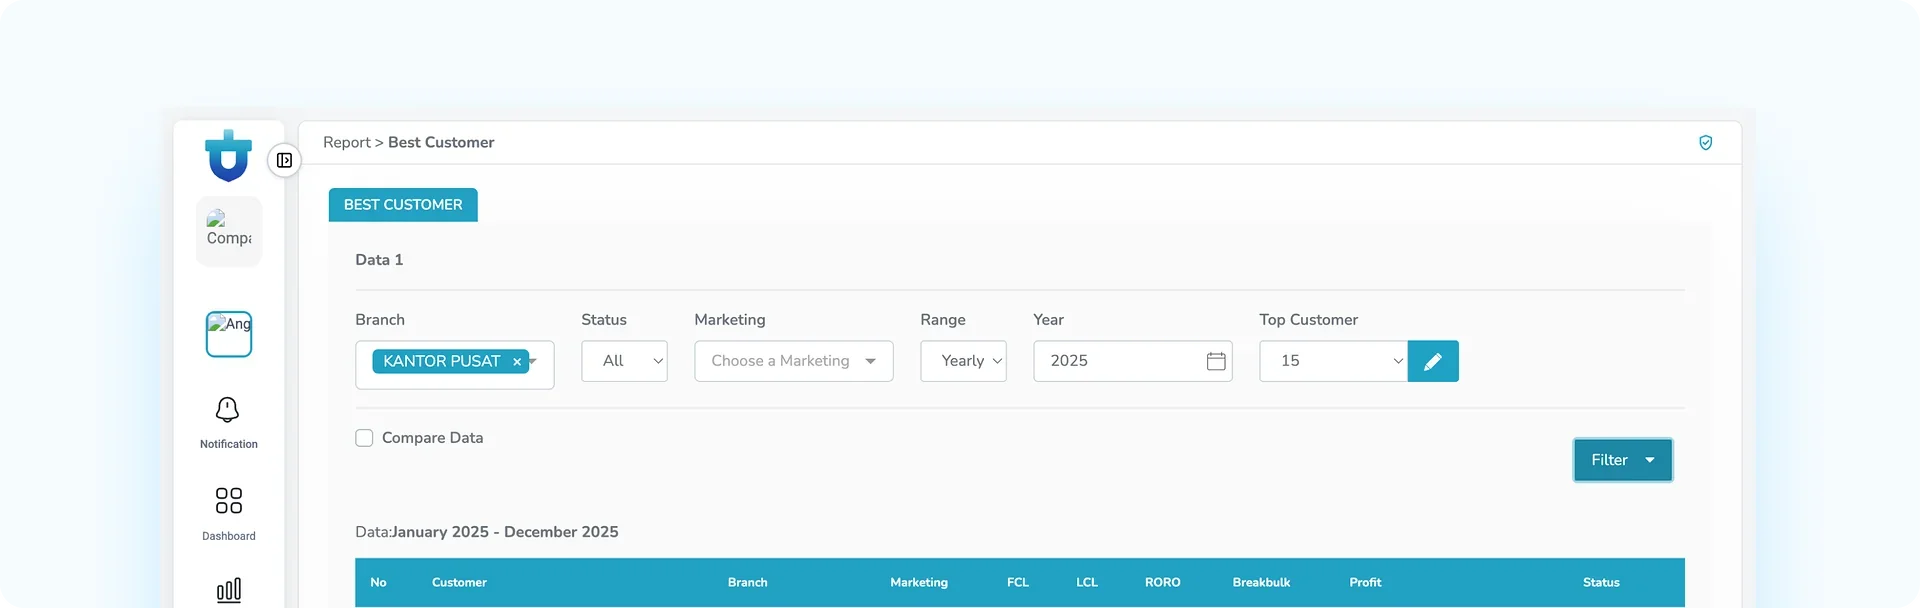Image resolution: width=1920 pixels, height=608 pixels.
Task: Open the Notification bell icon
Action: tap(228, 410)
